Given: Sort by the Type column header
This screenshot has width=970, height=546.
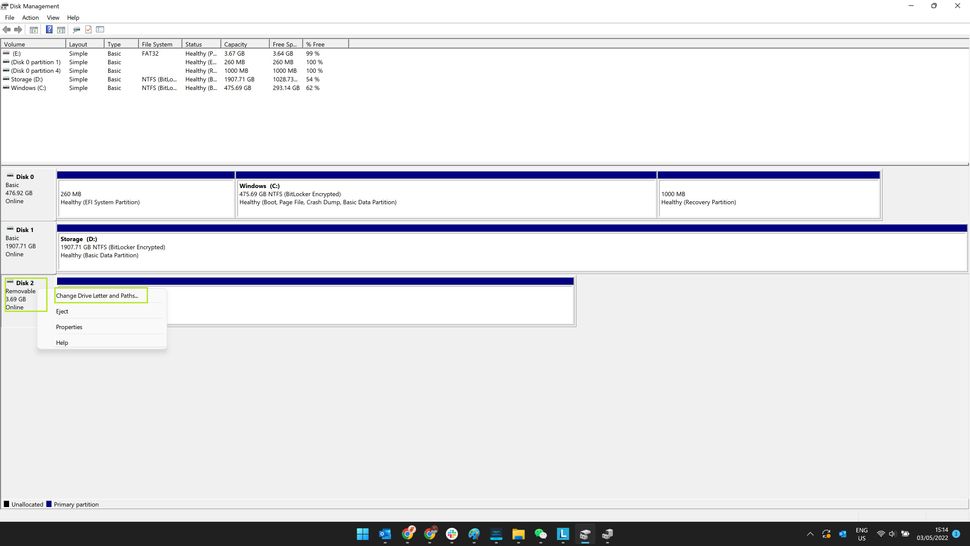Looking at the screenshot, I should (121, 44).
